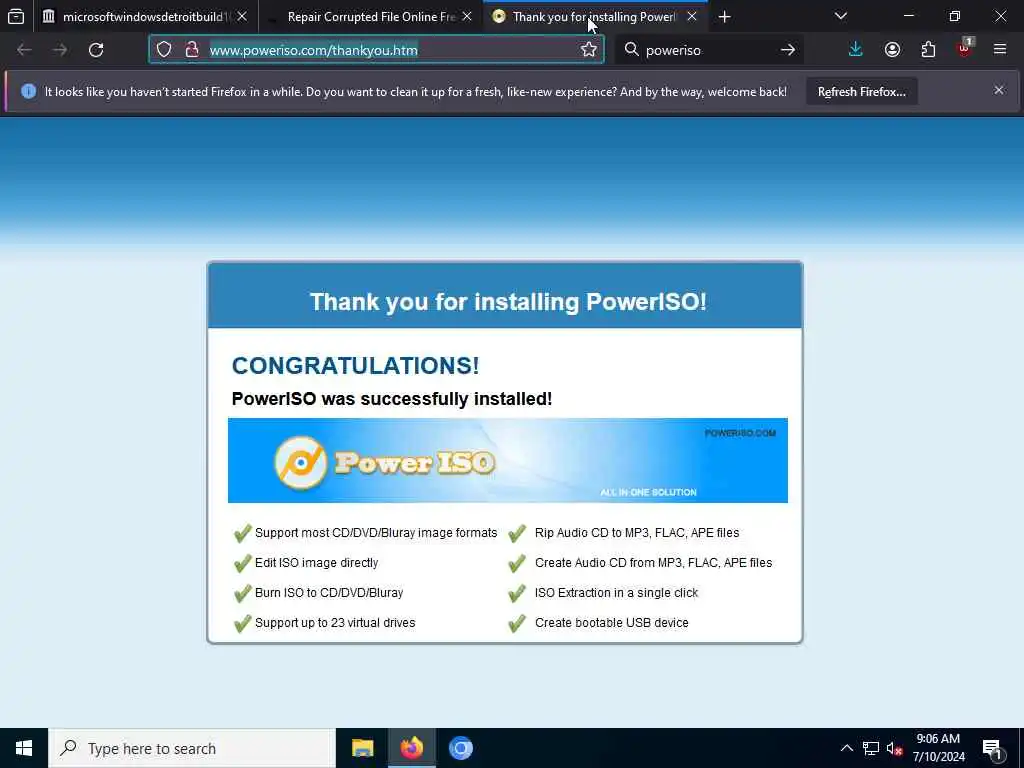This screenshot has height=768, width=1024.
Task: Click 'PowerISO was successfully installed!' text
Action: [x=392, y=398]
